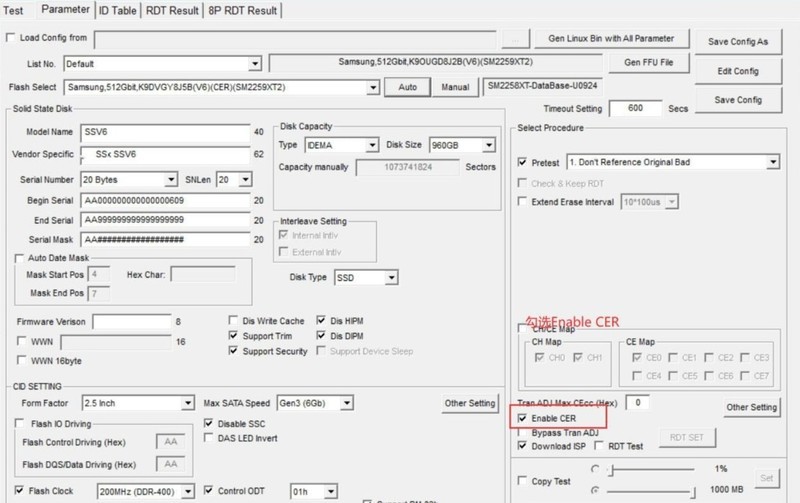
Task: Open Edit Config
Action: (738, 71)
